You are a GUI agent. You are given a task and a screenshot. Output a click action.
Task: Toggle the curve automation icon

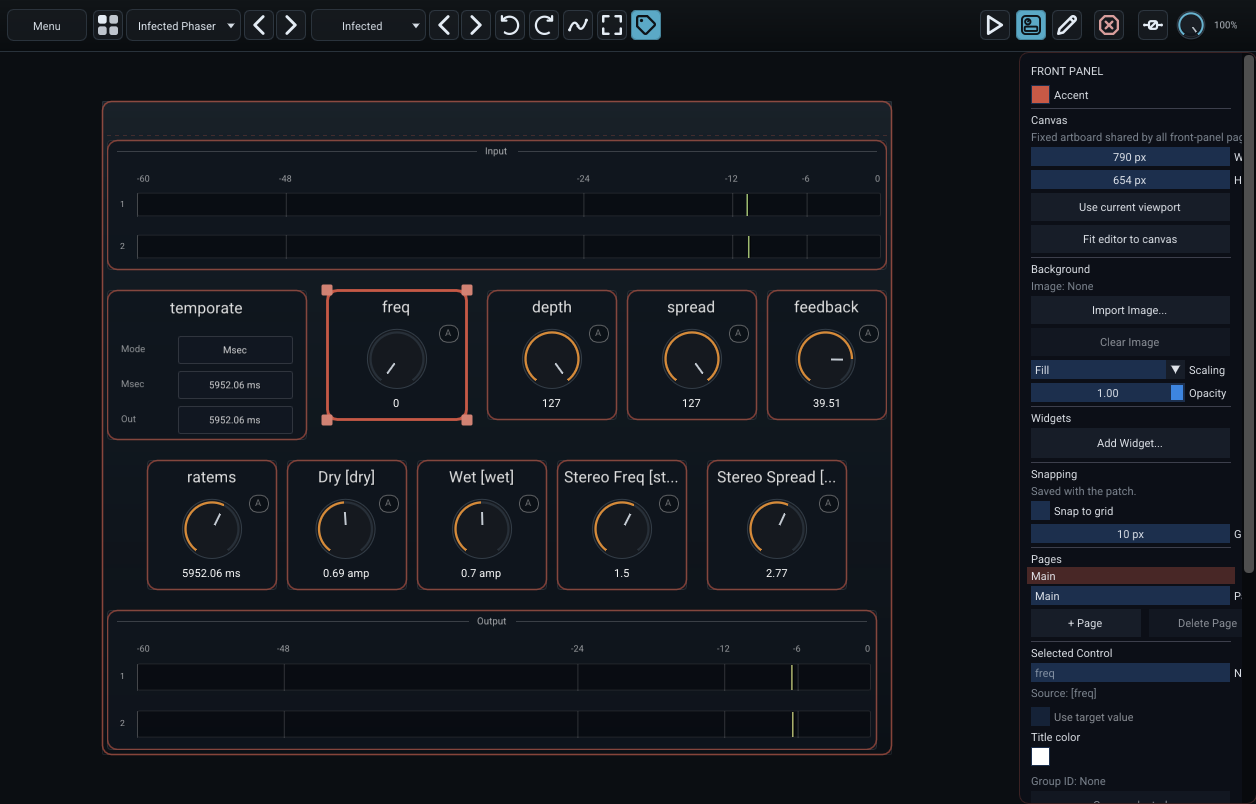pos(578,26)
